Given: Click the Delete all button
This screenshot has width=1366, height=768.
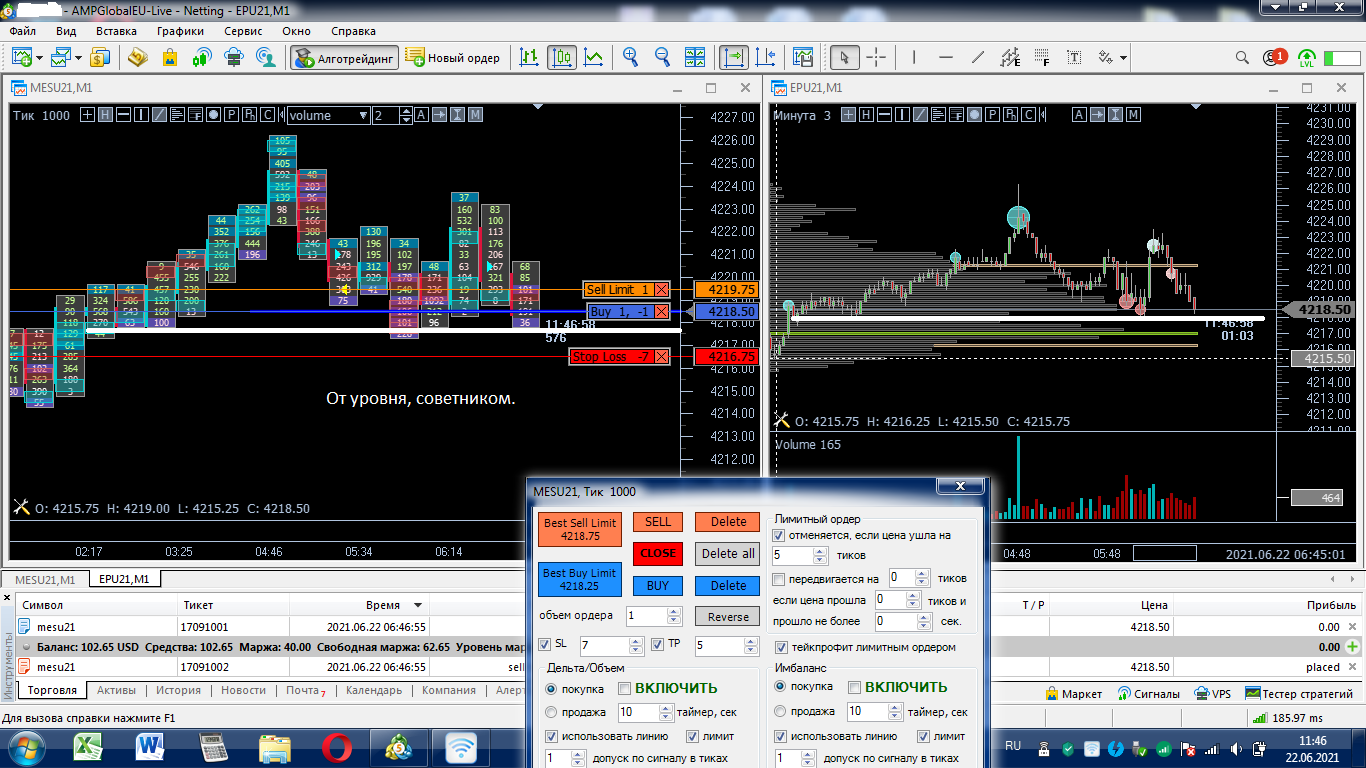Looking at the screenshot, I should tap(728, 553).
